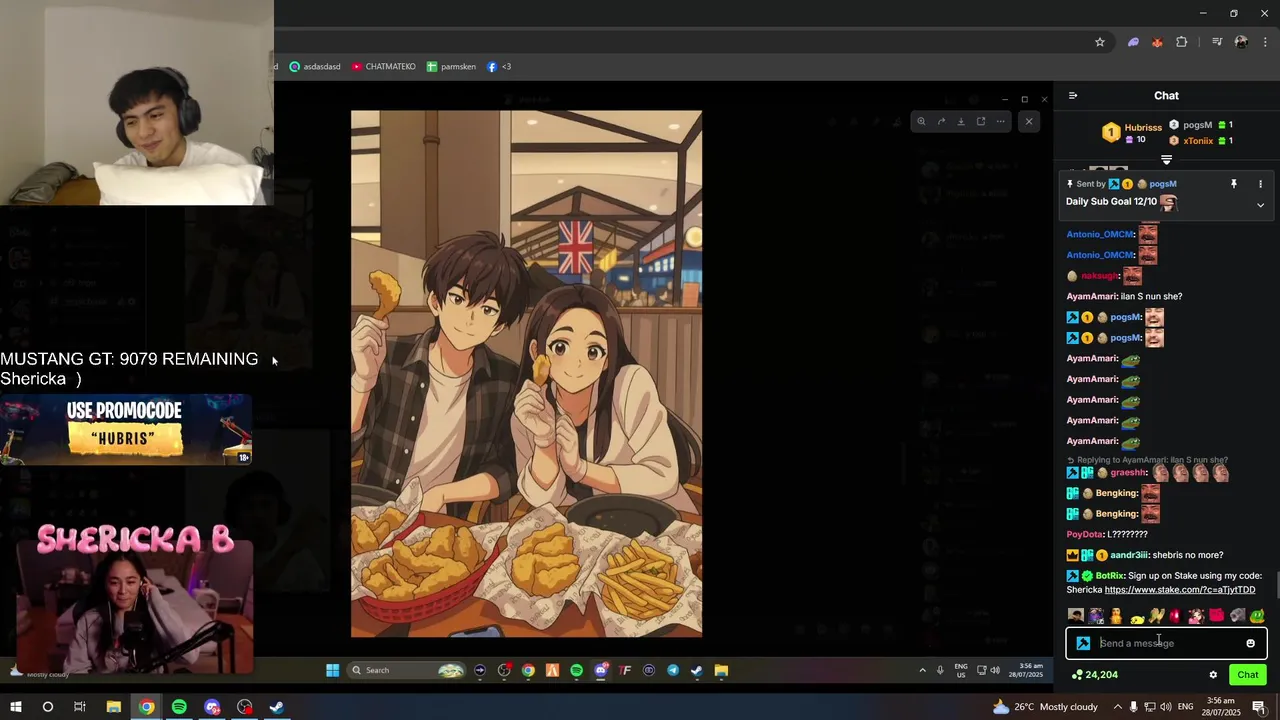Open Task View on the Windows taskbar

point(80,707)
